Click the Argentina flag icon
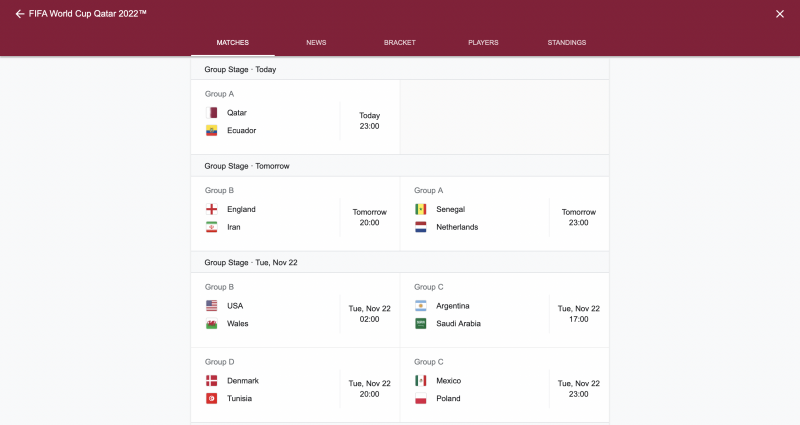Image resolution: width=800 pixels, height=425 pixels. (421, 306)
